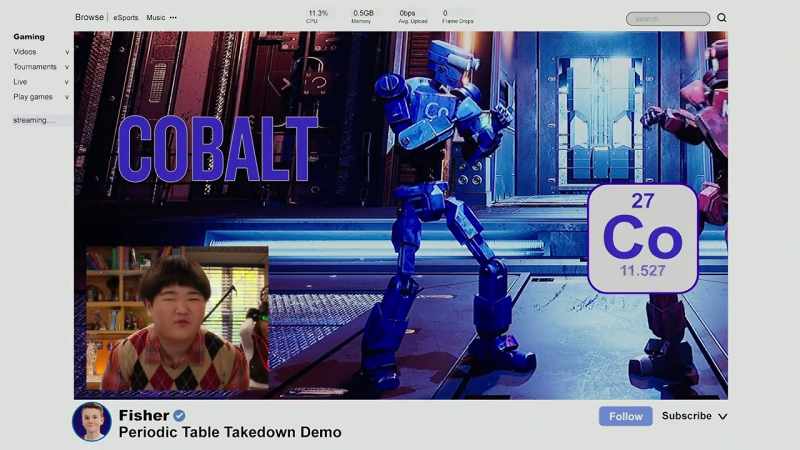The image size is (800, 450).
Task: Click the 0bps Avg. Upload stat
Action: click(x=412, y=16)
